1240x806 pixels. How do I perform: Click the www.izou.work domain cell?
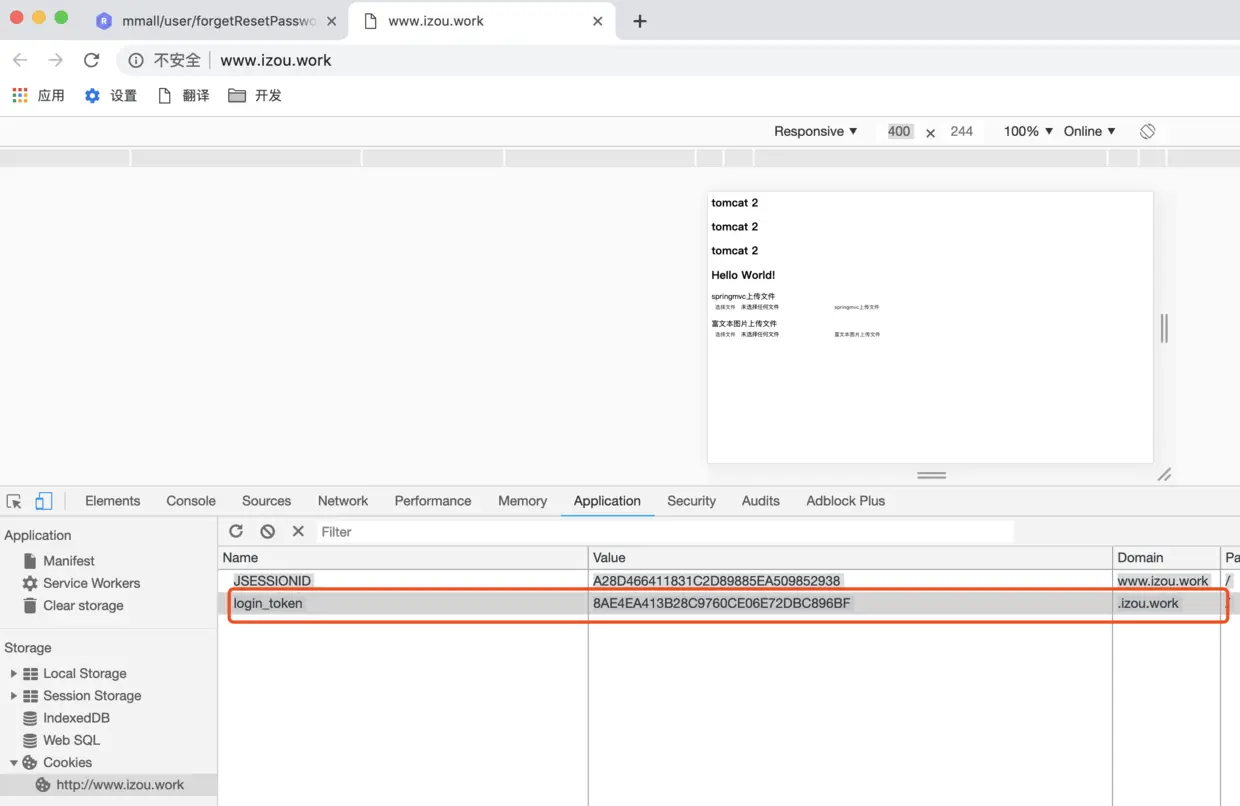pyautogui.click(x=1163, y=580)
